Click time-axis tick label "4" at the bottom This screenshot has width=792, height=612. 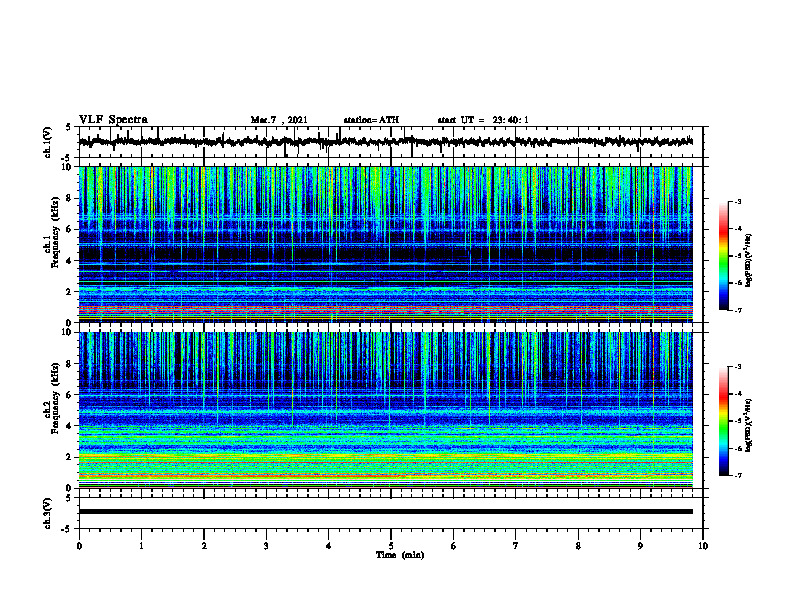[x=329, y=546]
